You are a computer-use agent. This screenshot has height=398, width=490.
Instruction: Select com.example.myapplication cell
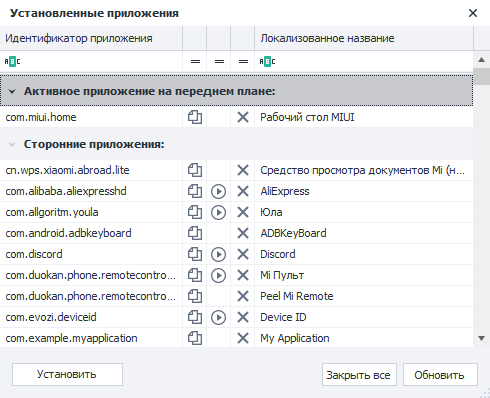pos(91,338)
